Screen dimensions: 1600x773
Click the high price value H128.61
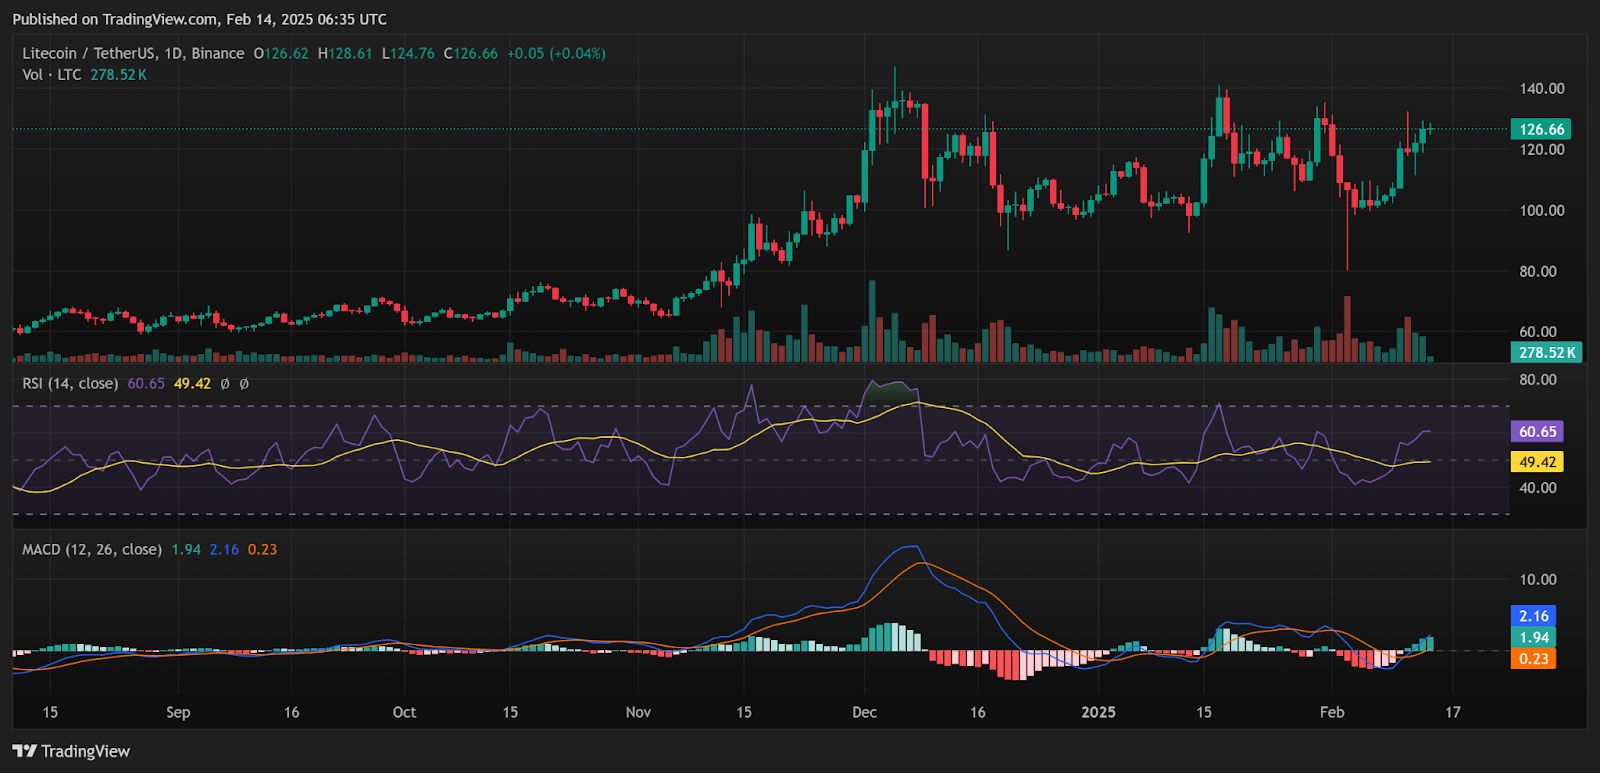345,53
